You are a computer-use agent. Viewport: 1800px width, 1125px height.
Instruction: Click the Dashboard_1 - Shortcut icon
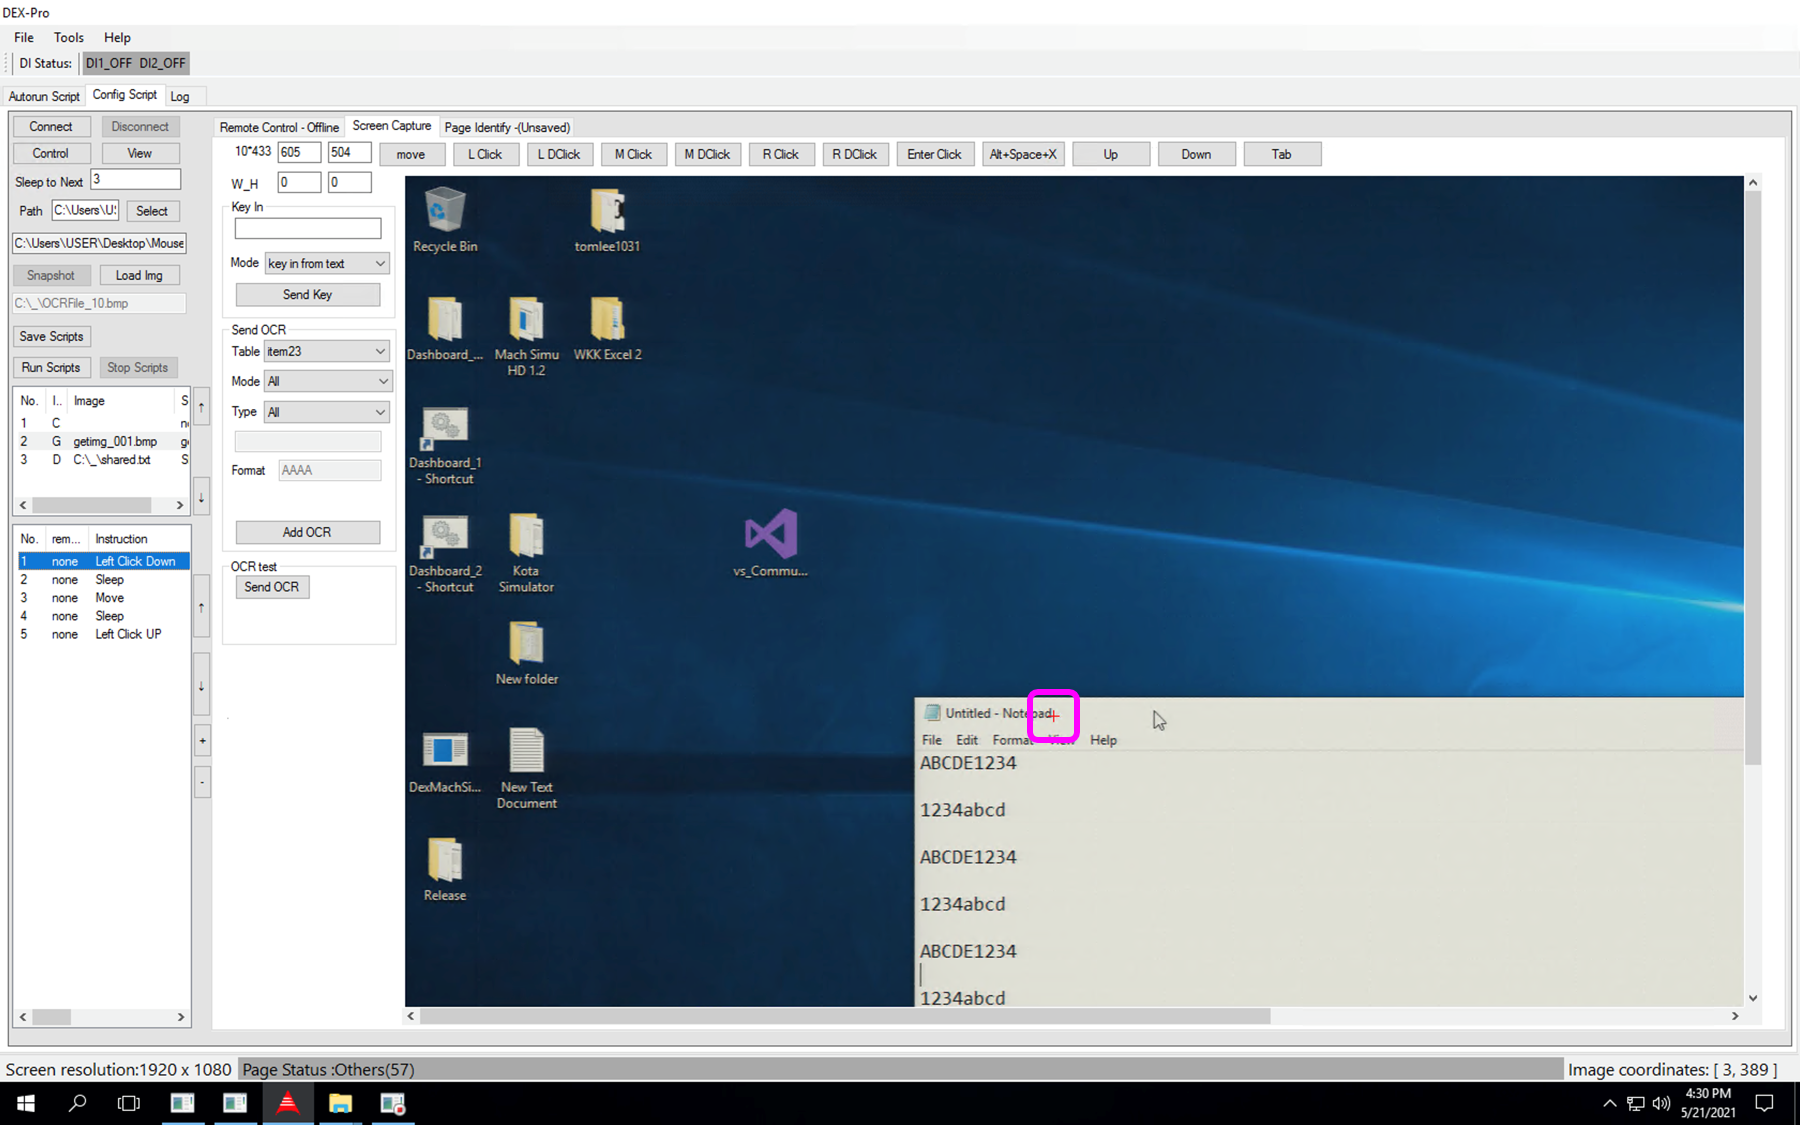pos(445,429)
